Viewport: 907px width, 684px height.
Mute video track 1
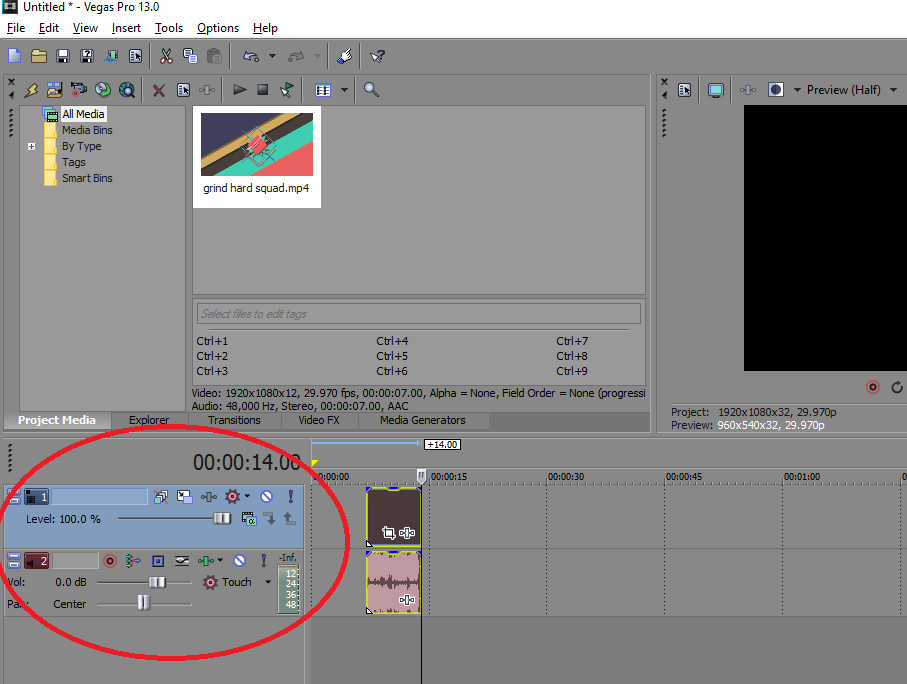pos(267,497)
